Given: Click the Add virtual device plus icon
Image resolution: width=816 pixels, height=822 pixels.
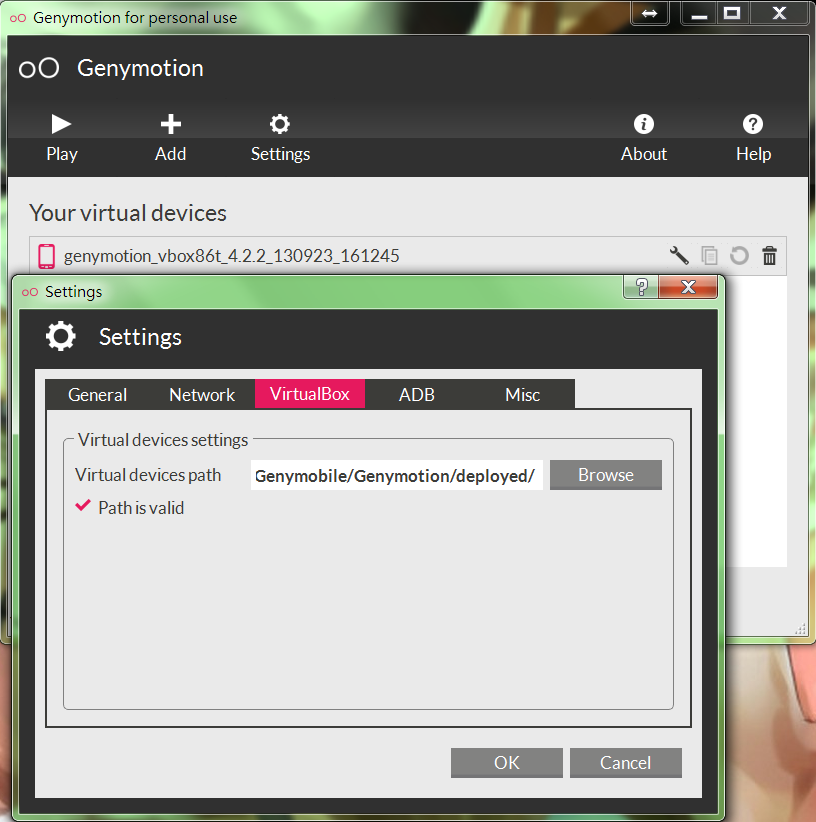Looking at the screenshot, I should (x=171, y=137).
